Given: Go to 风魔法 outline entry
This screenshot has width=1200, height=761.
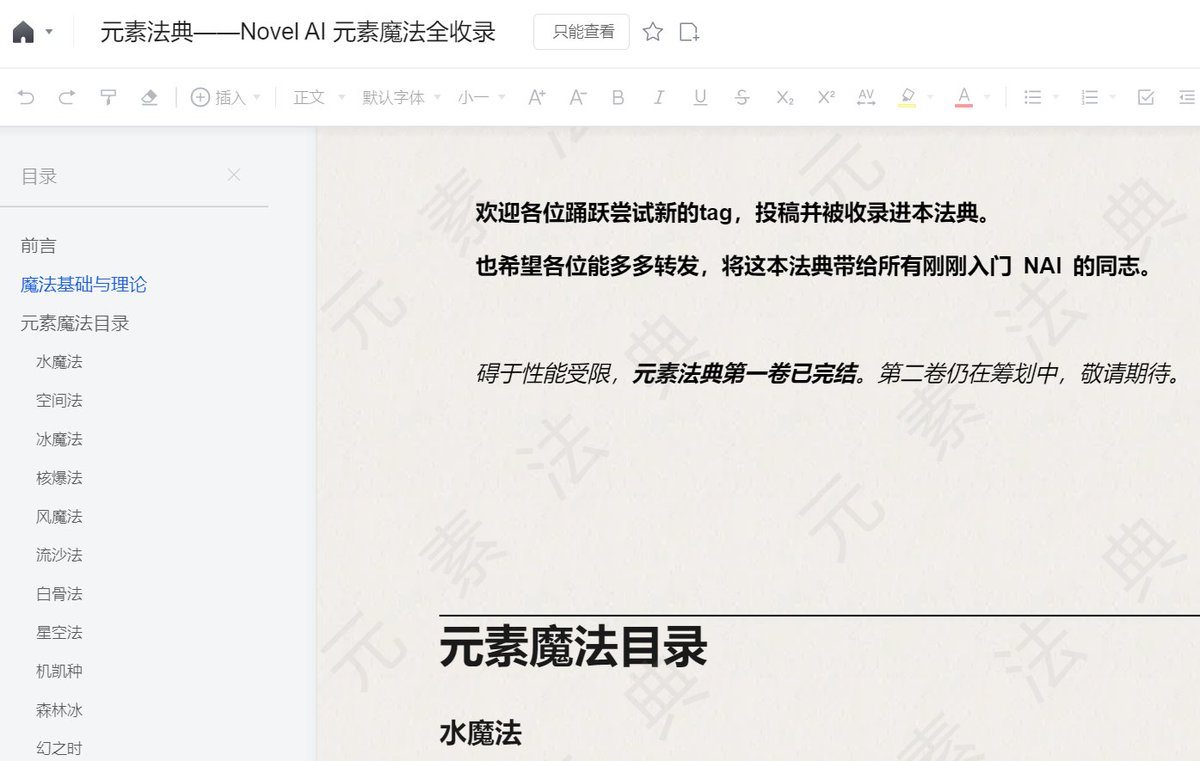Looking at the screenshot, I should tap(59, 516).
